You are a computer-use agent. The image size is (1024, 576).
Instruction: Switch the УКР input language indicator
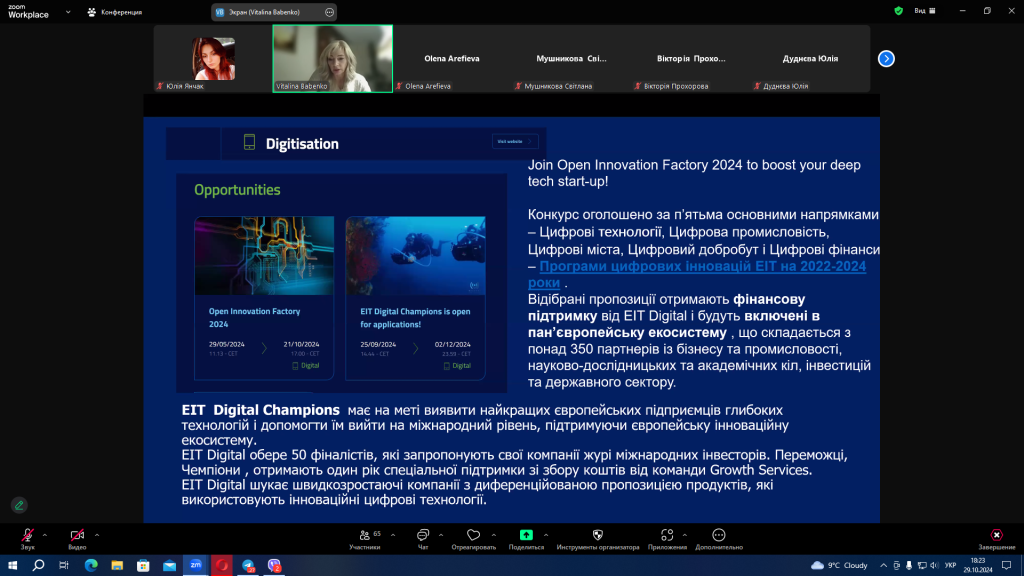click(951, 566)
